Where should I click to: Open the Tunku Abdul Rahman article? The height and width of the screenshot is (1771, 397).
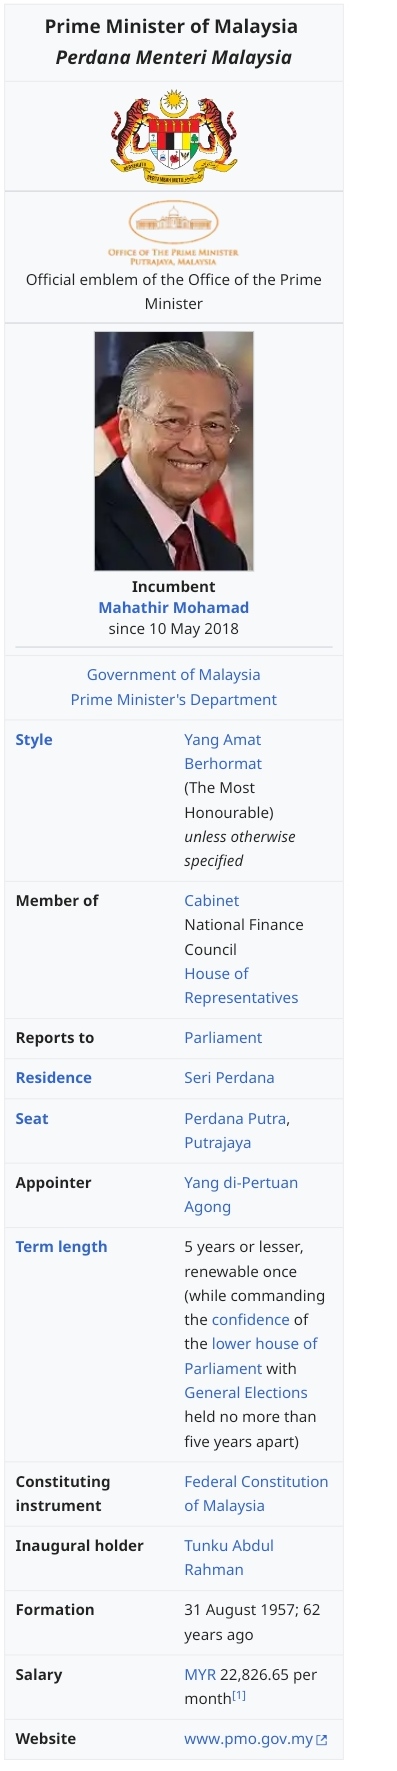[x=229, y=1558]
